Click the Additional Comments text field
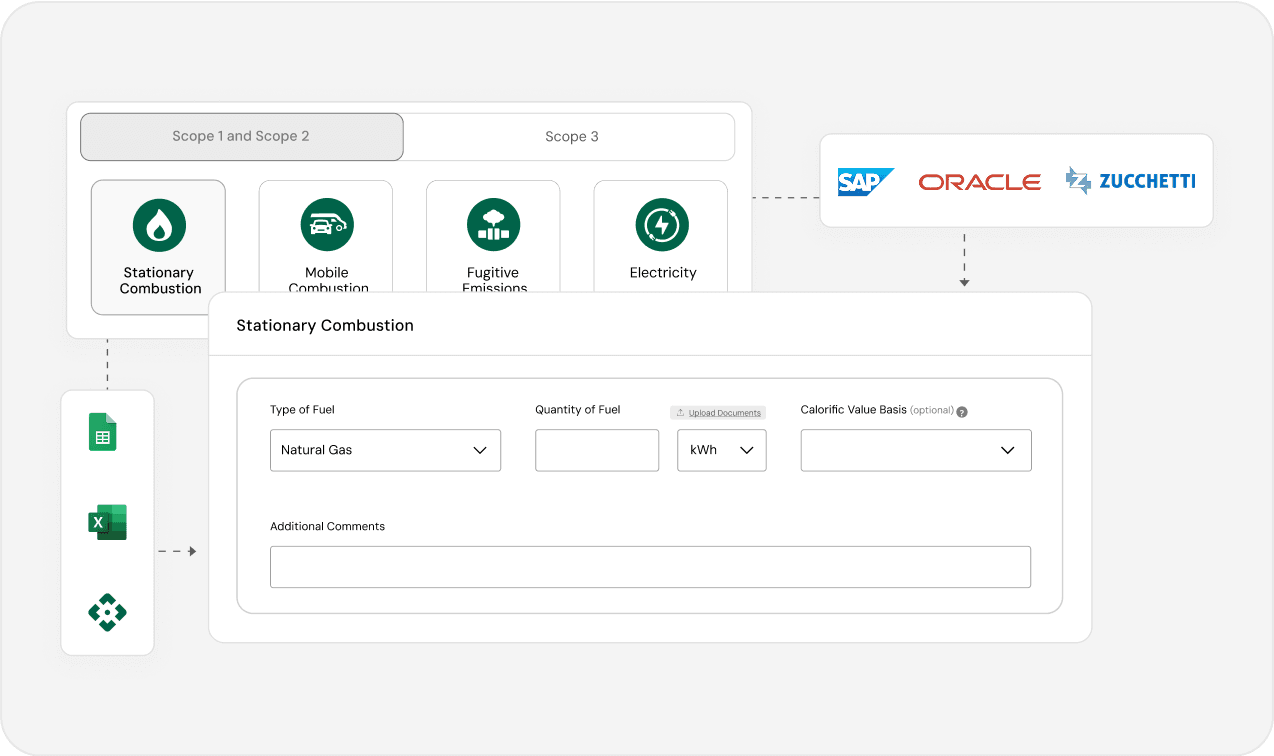Viewport: 1274px width, 756px height. pyautogui.click(x=650, y=567)
